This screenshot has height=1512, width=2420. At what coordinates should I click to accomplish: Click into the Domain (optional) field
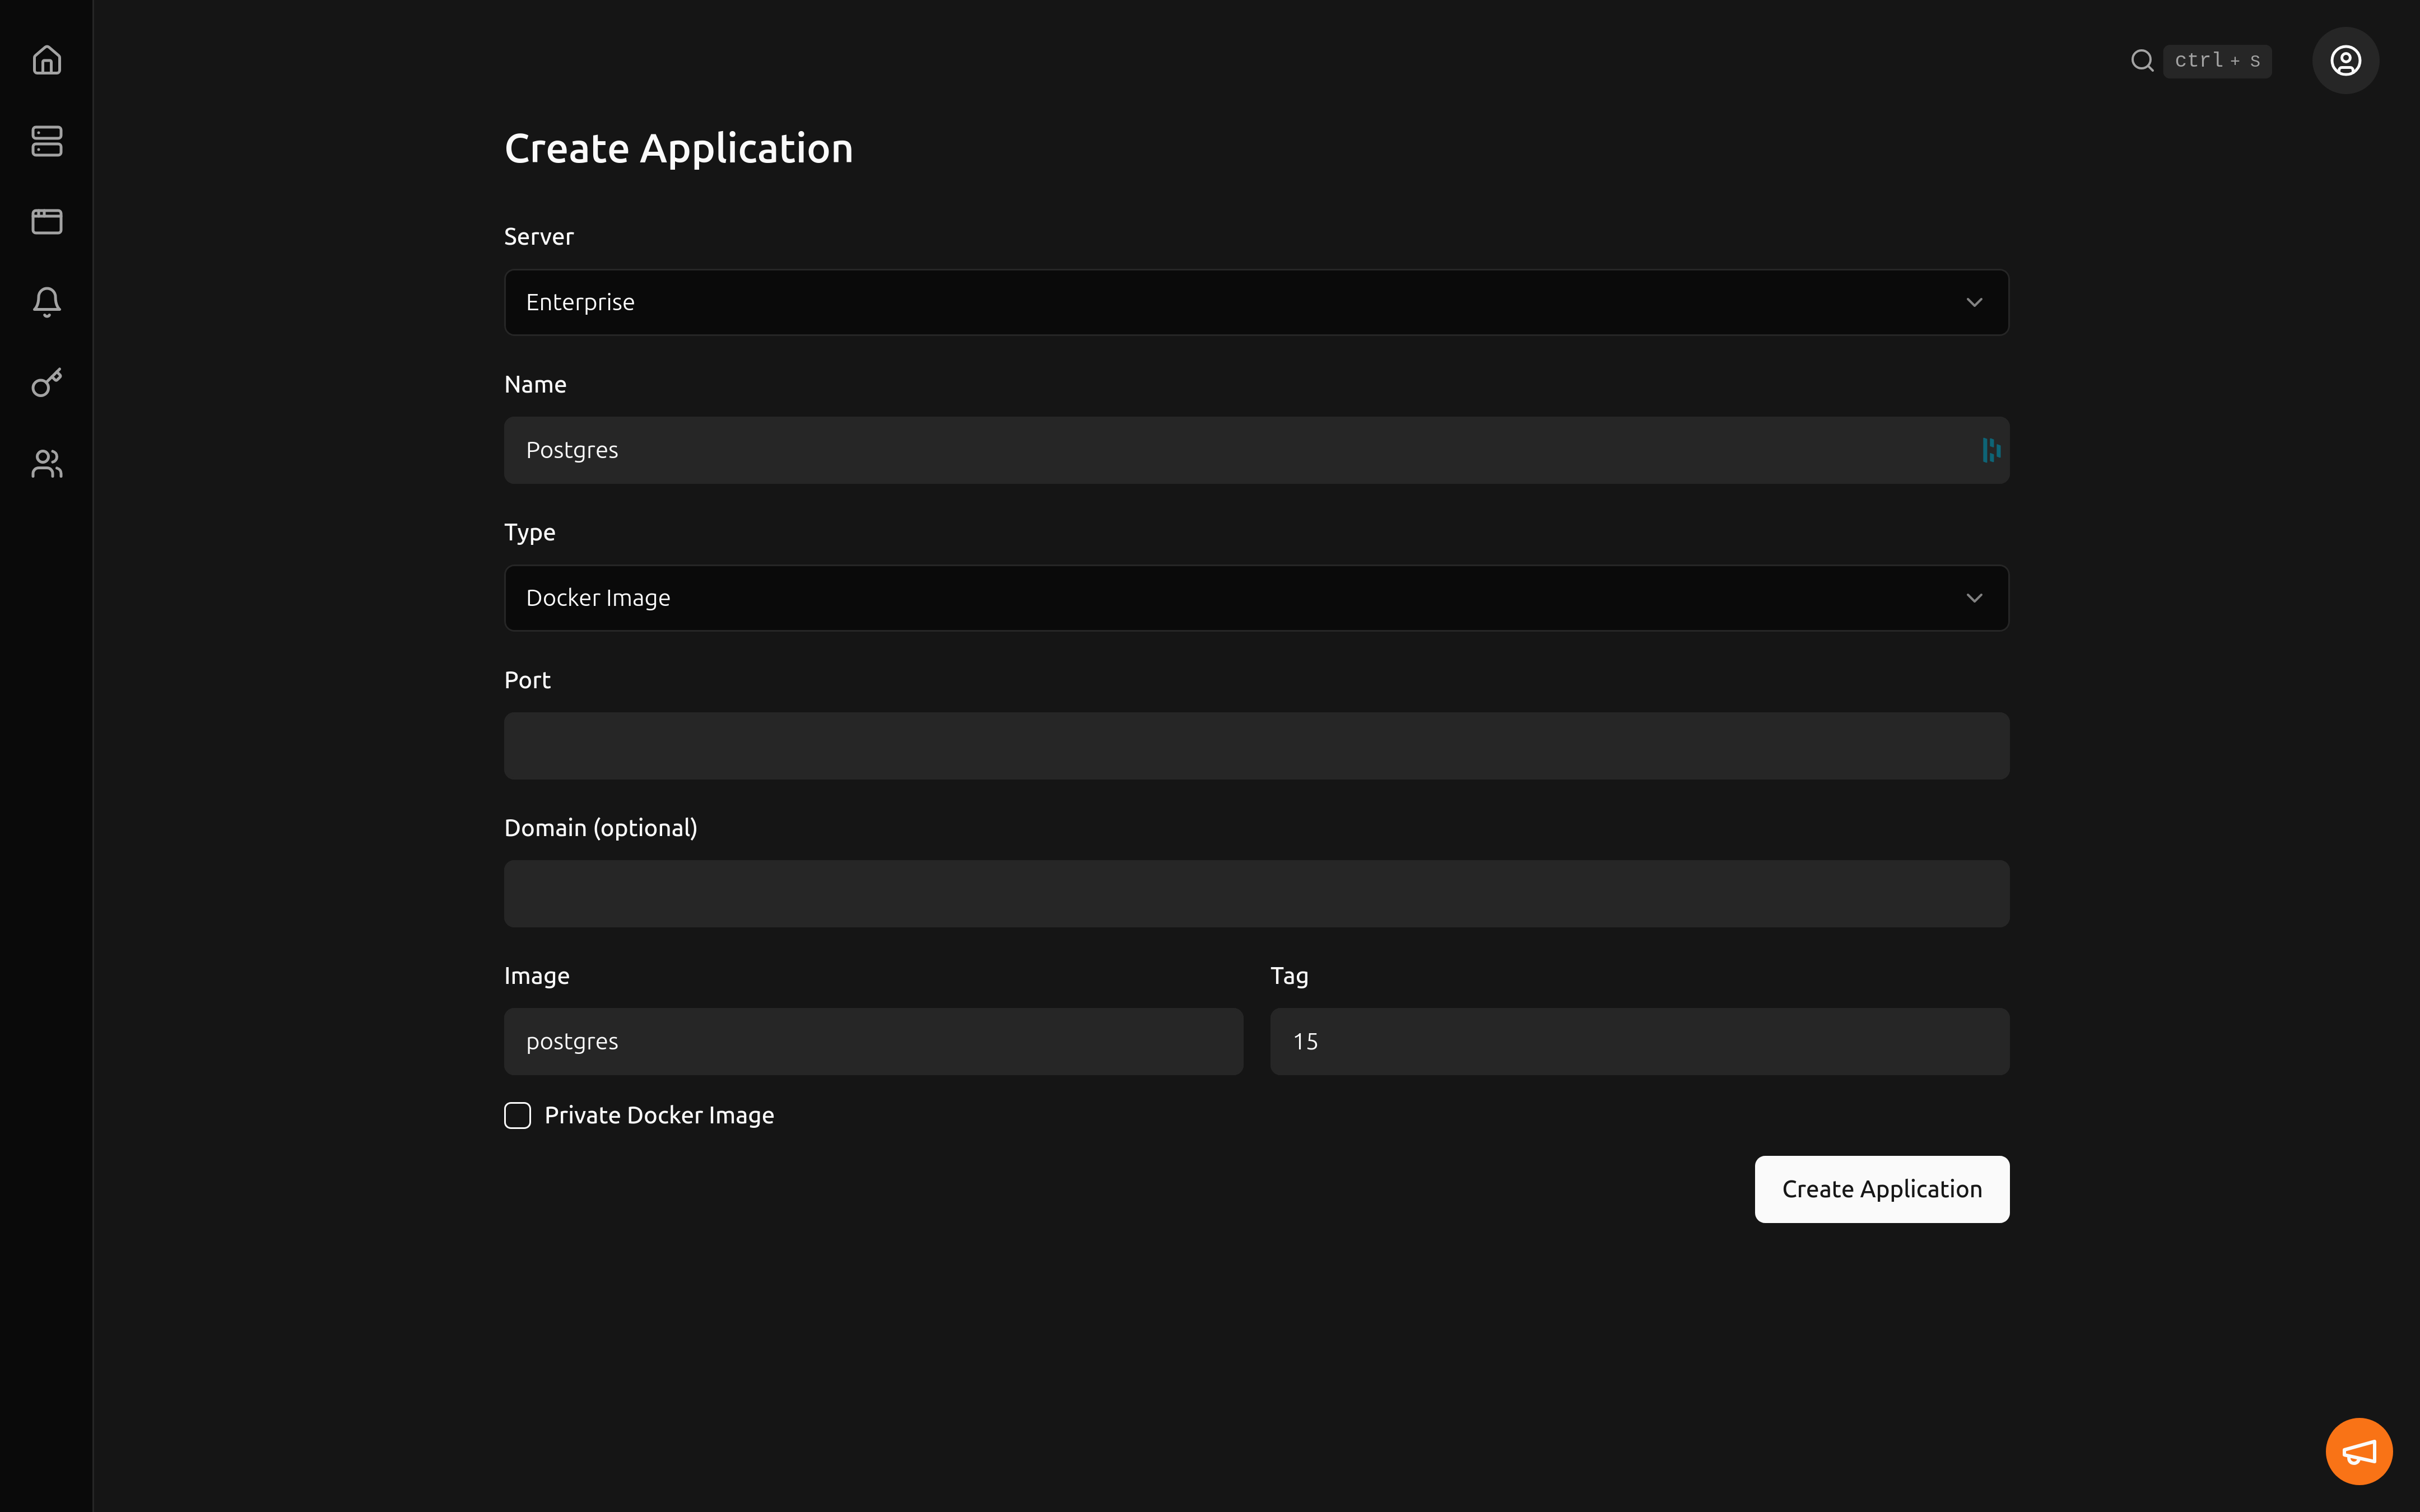[x=1256, y=894]
